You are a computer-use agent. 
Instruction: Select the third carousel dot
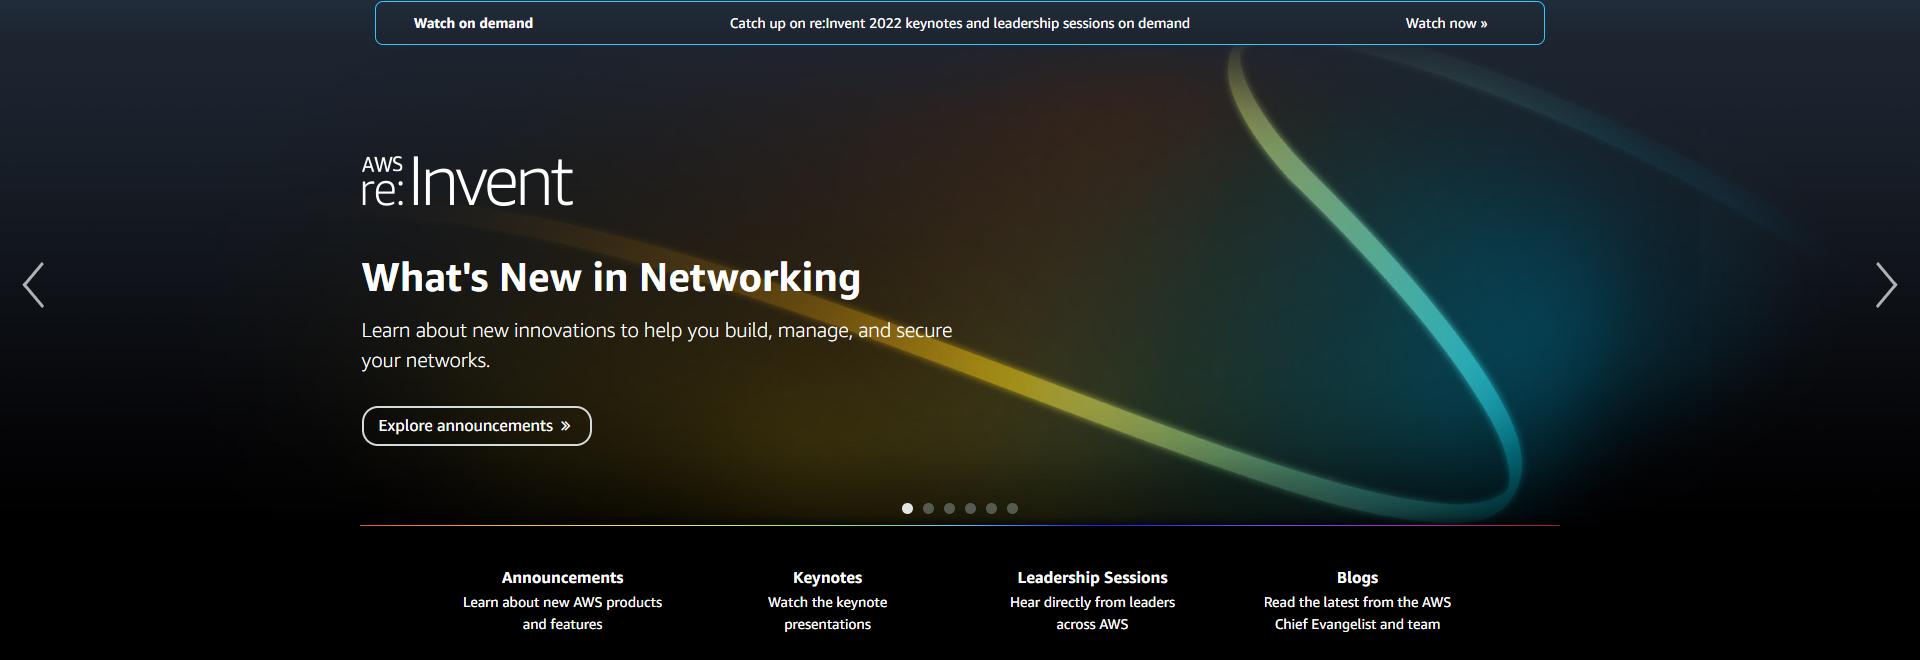949,508
